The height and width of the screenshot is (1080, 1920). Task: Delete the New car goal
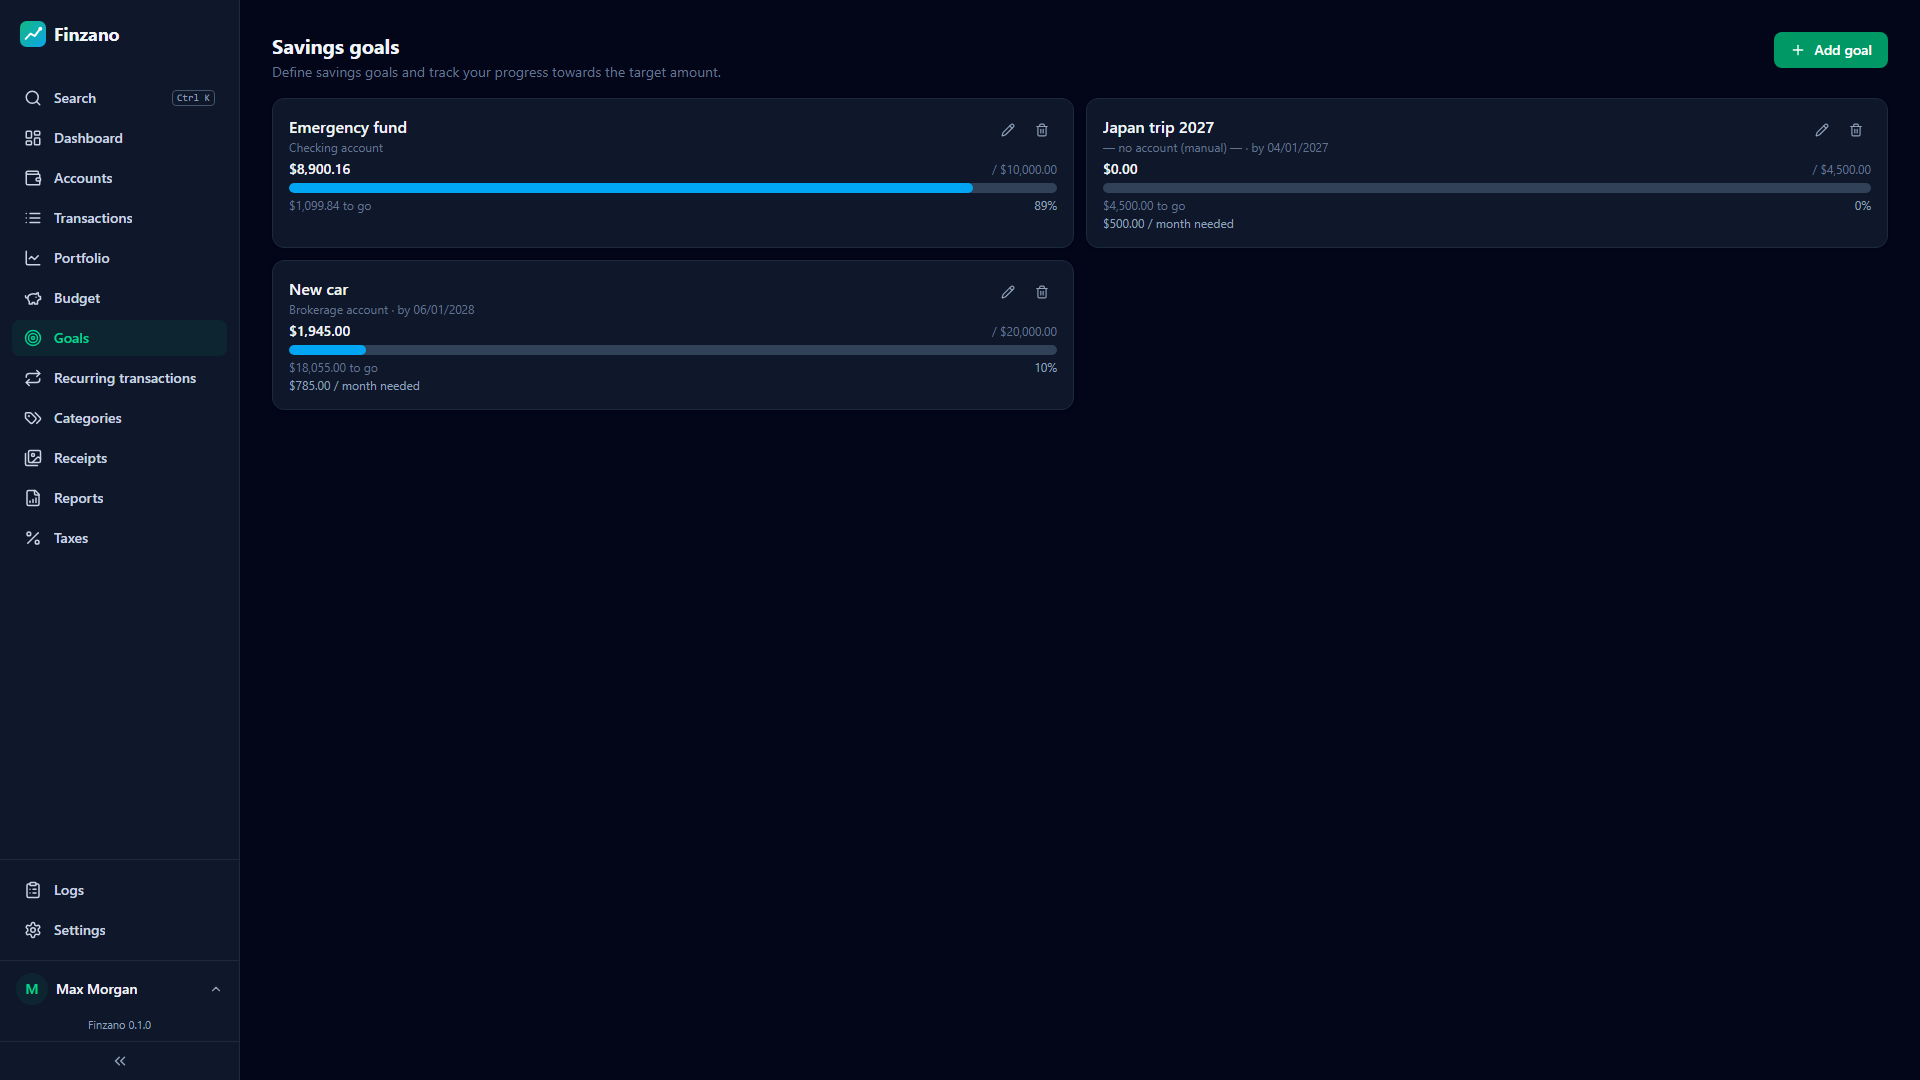tap(1042, 292)
